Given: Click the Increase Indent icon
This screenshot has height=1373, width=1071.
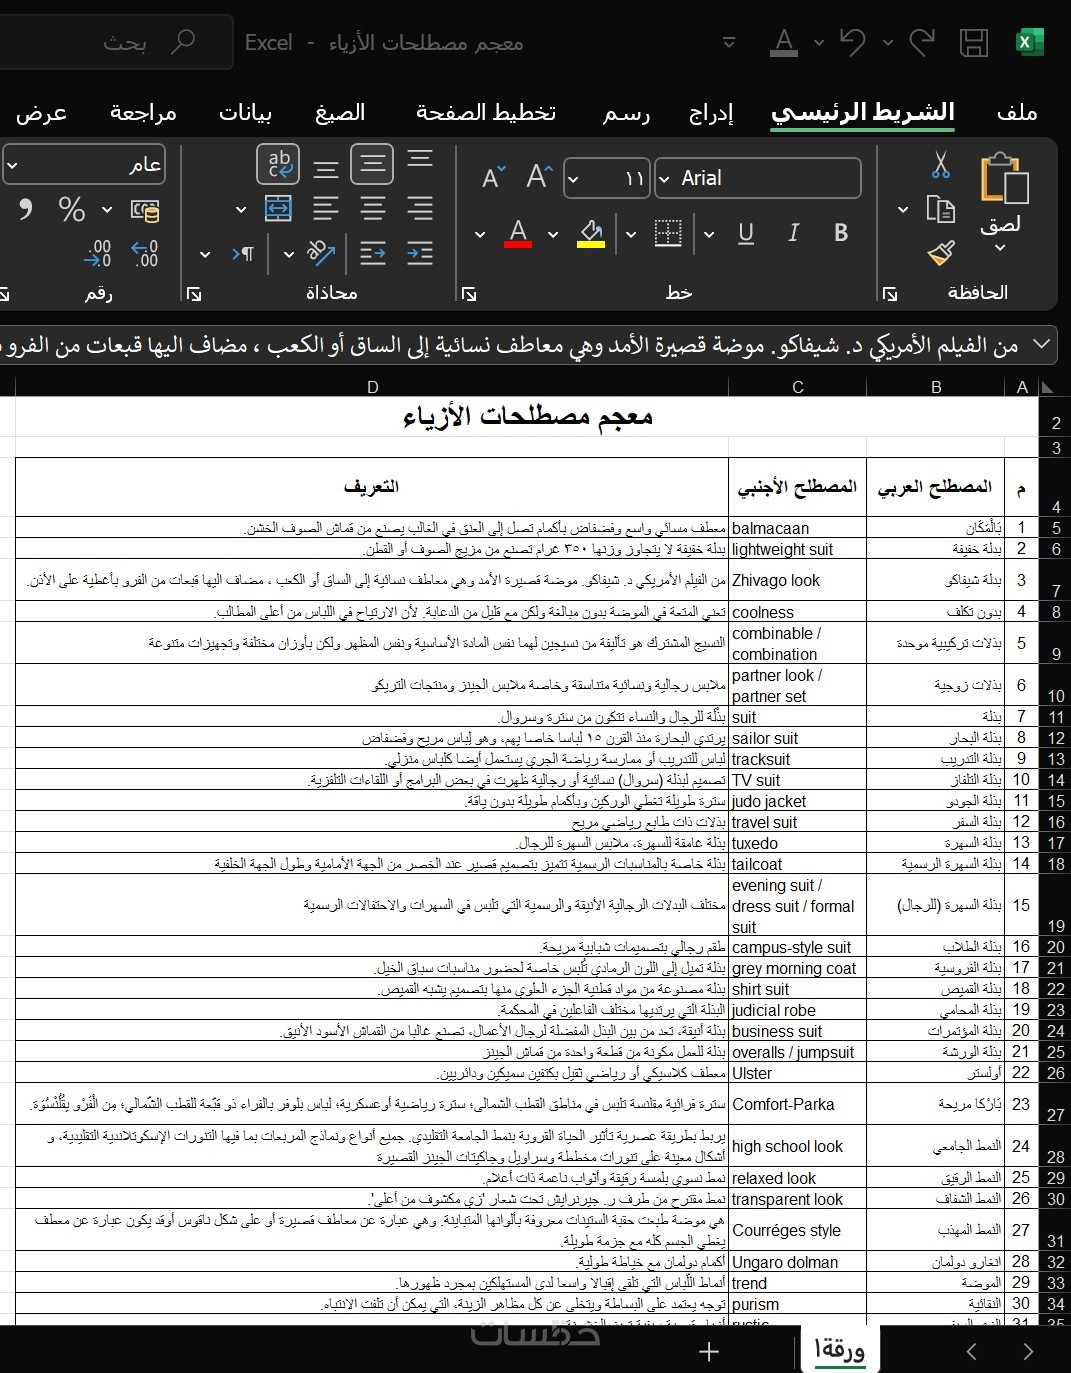Looking at the screenshot, I should click(420, 253).
